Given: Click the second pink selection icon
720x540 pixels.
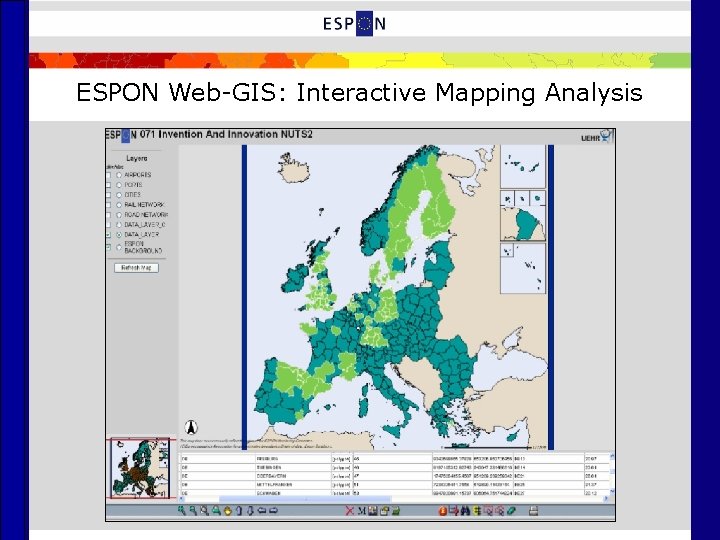Looking at the screenshot, I should click(500, 510).
